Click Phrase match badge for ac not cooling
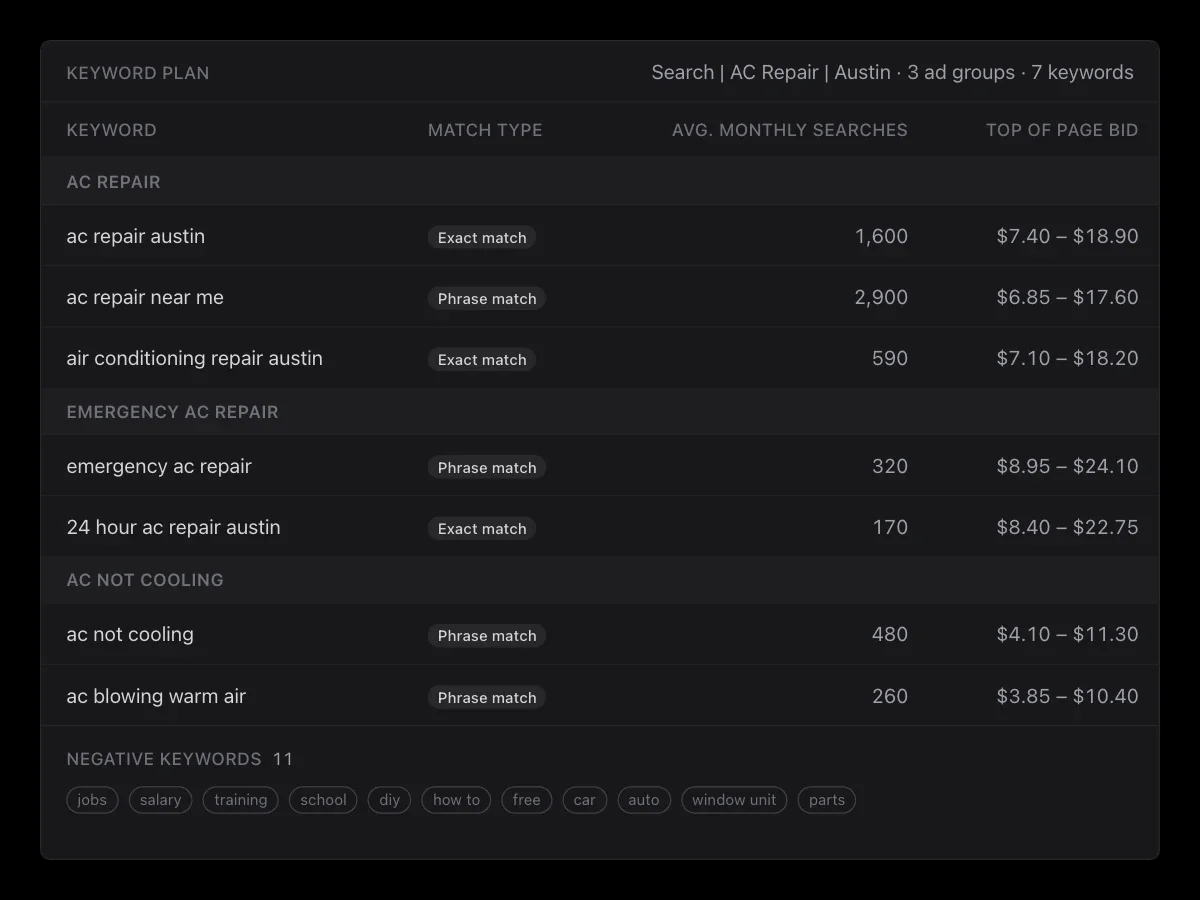 pyautogui.click(x=487, y=636)
